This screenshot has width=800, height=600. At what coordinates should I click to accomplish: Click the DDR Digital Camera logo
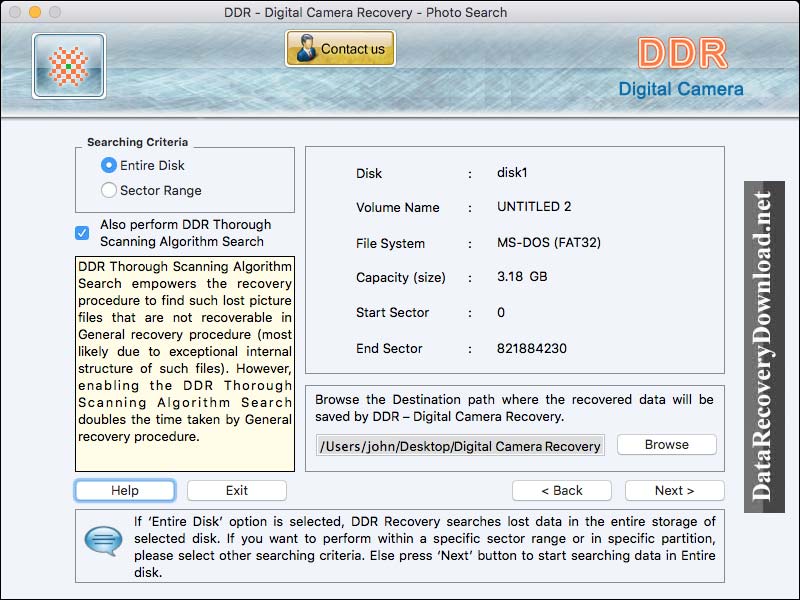pyautogui.click(x=682, y=67)
